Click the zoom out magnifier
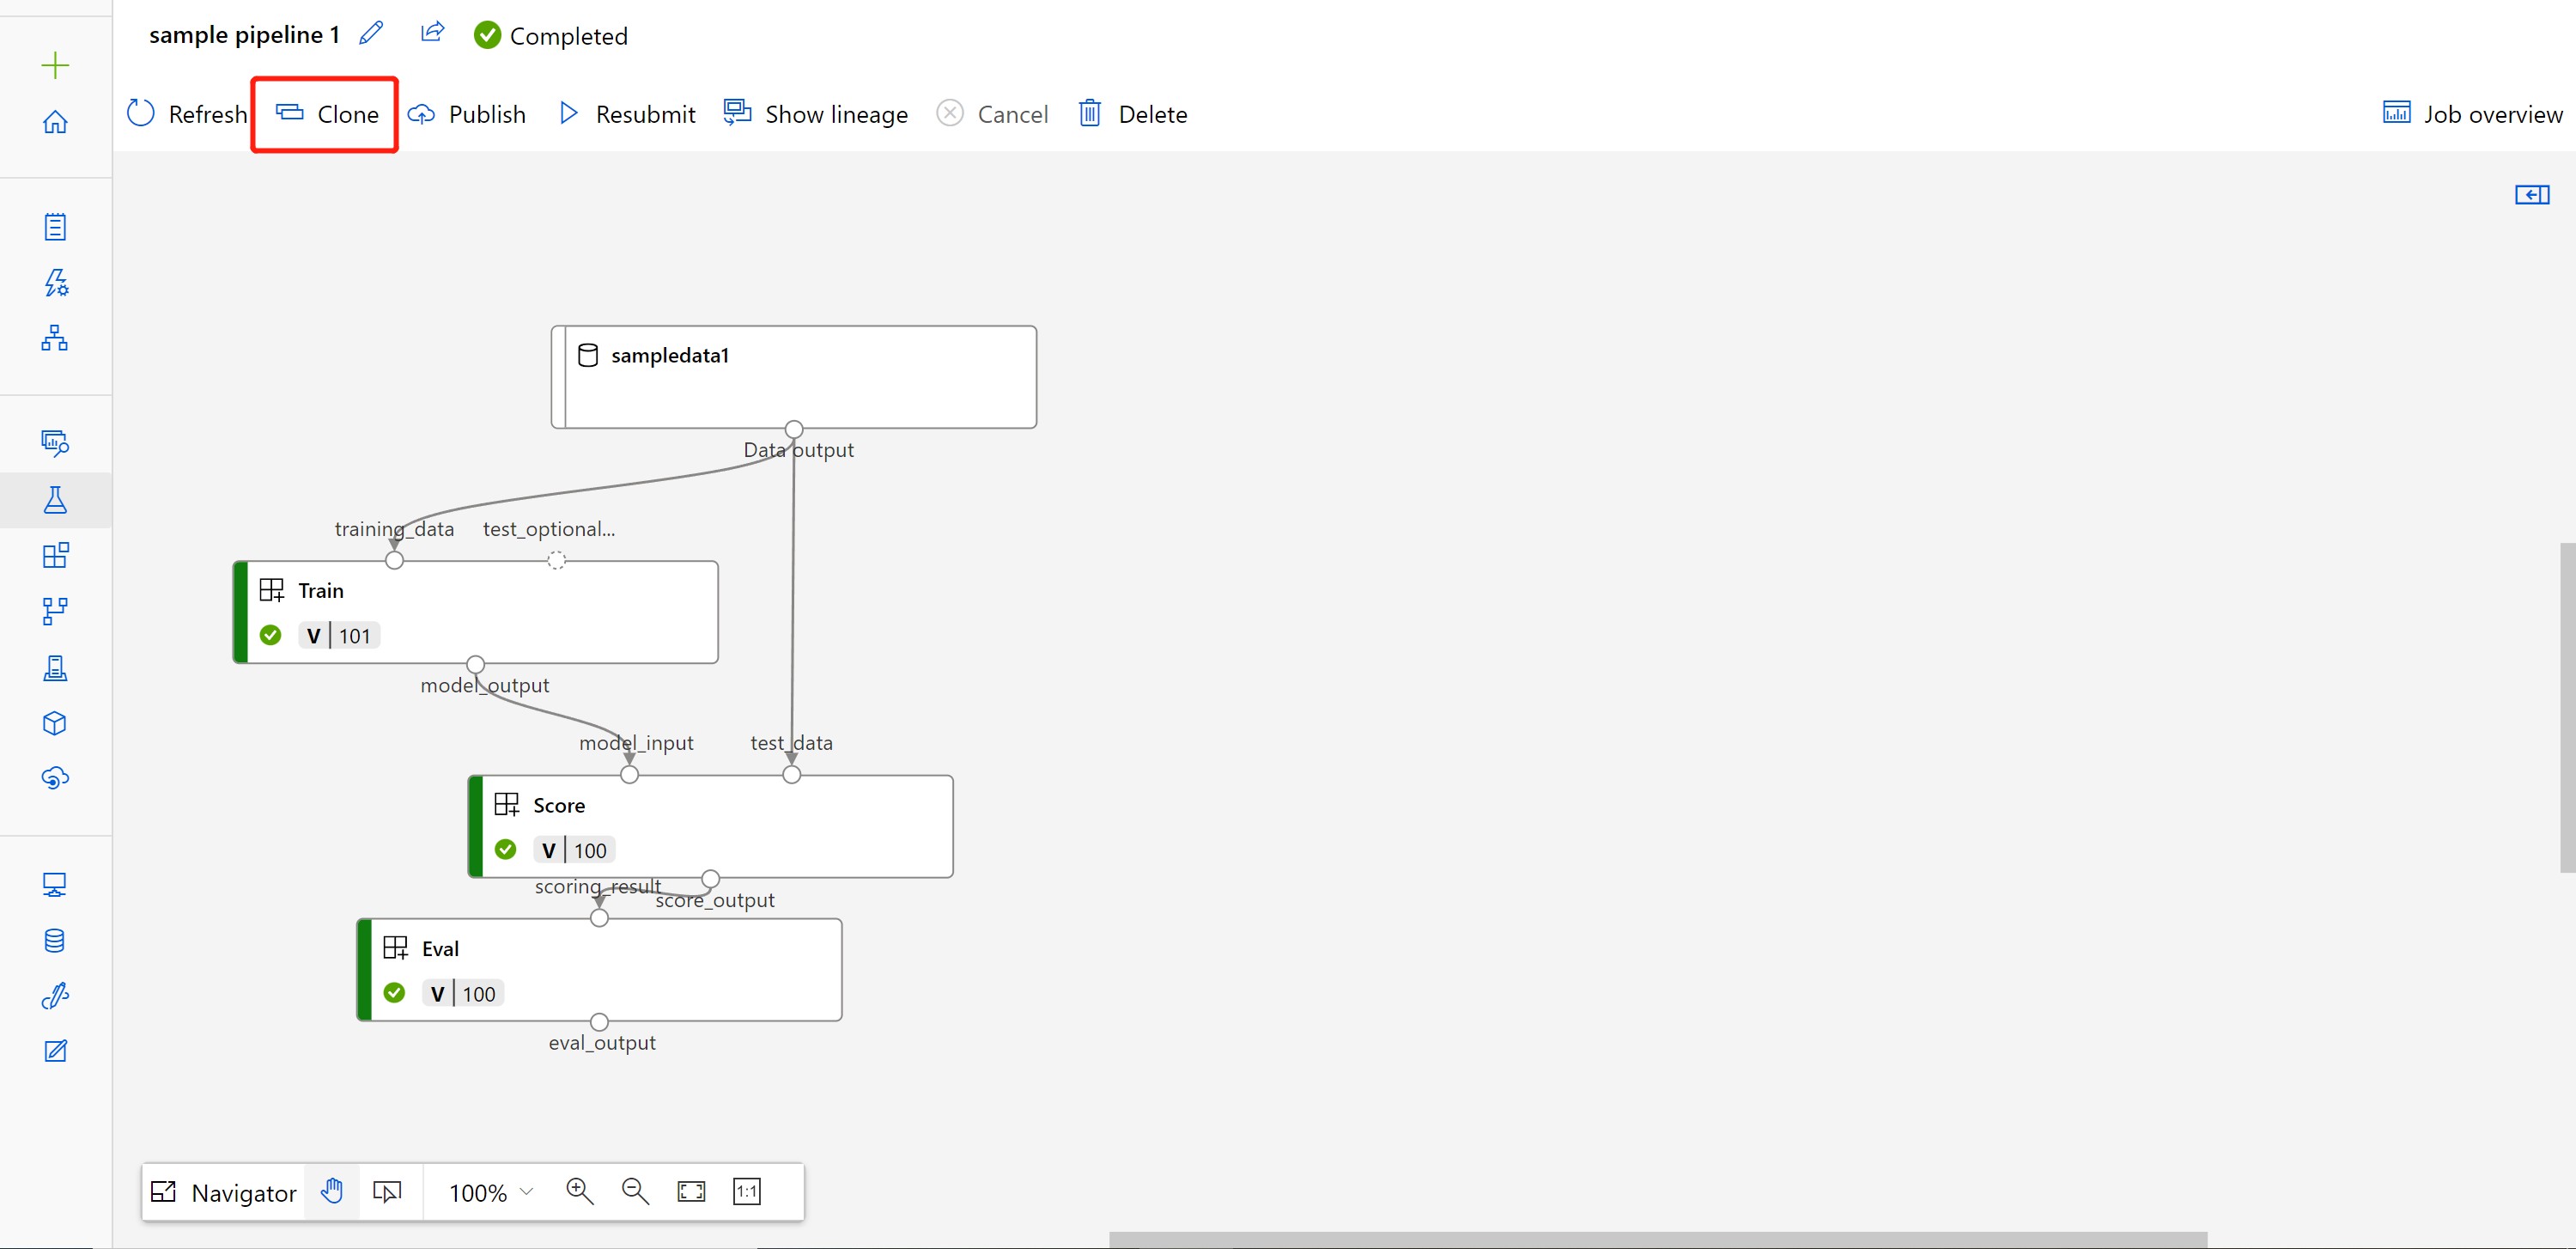 (x=635, y=1191)
